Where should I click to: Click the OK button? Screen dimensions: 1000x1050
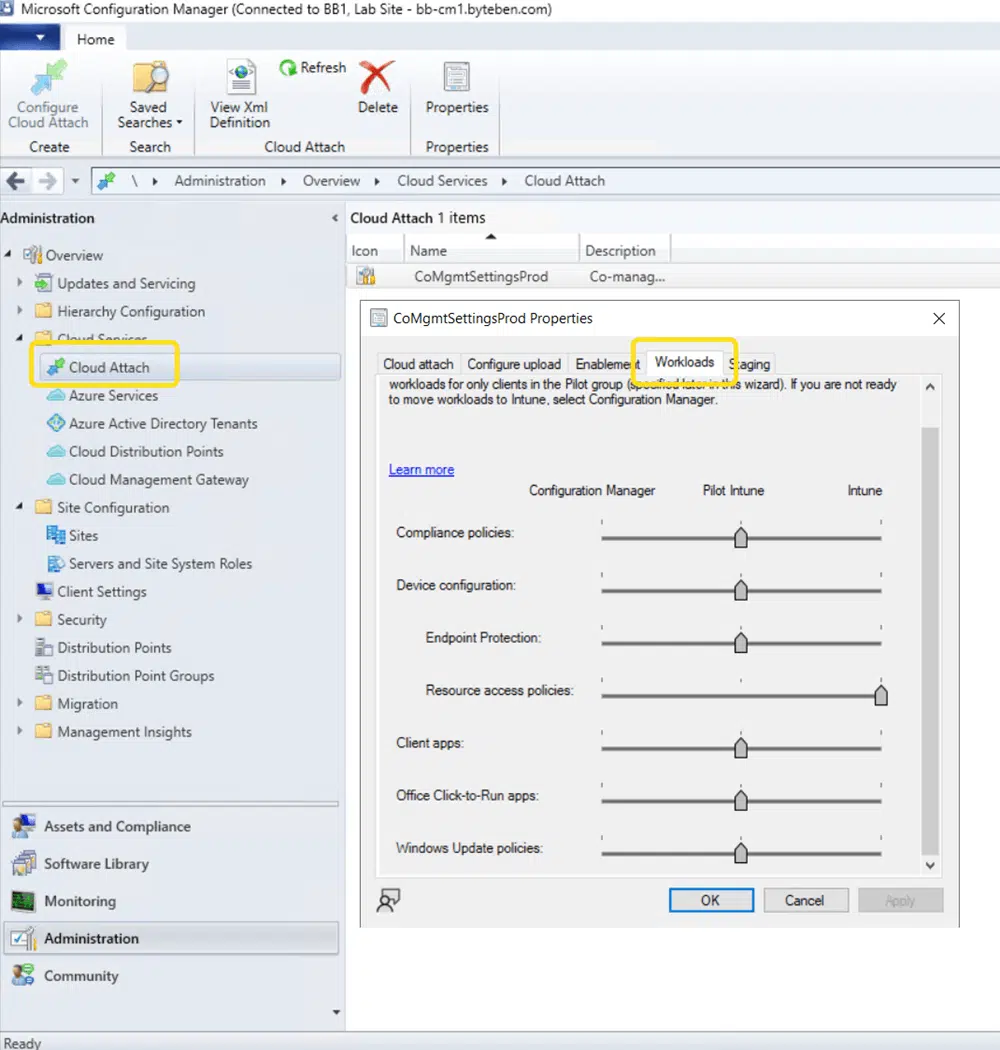pos(709,900)
